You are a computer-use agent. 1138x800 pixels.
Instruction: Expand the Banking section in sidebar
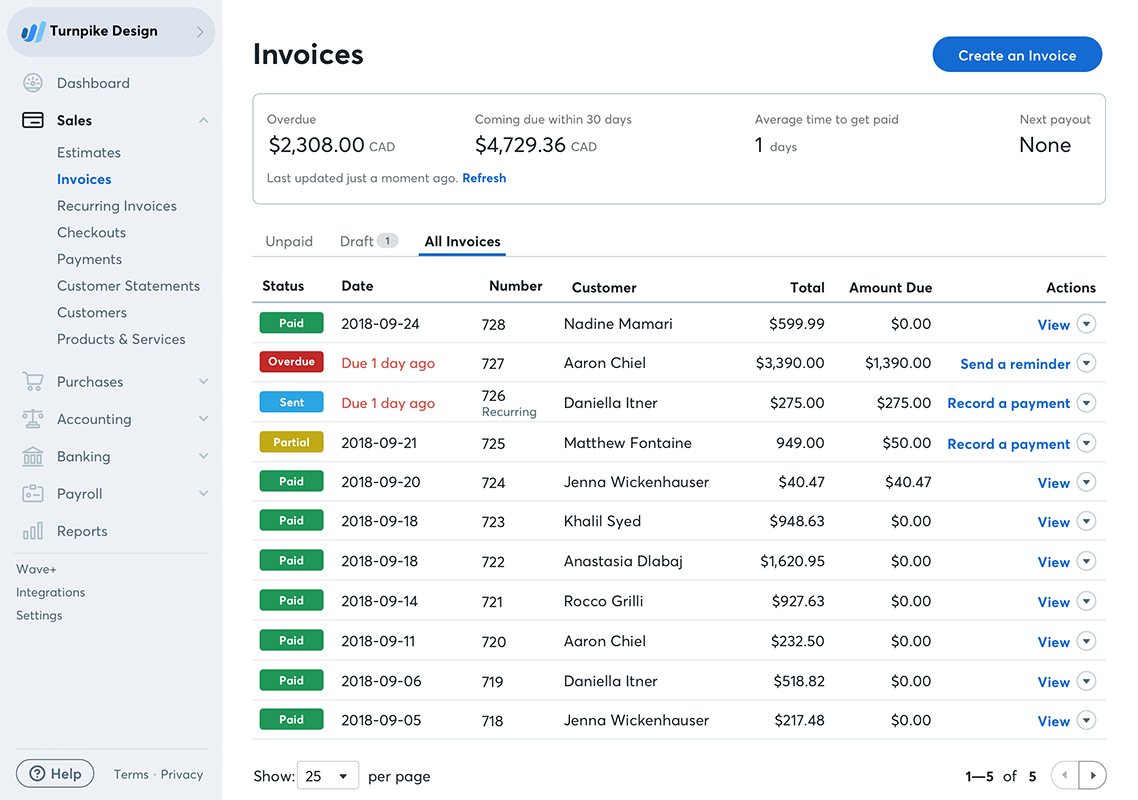(204, 456)
